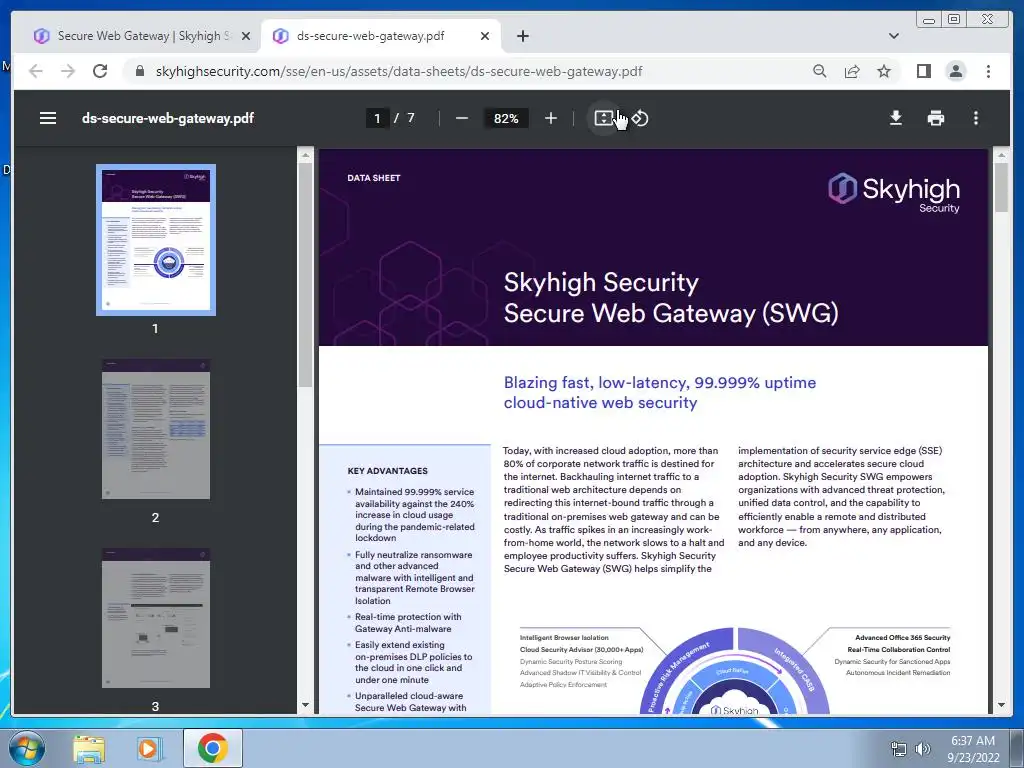This screenshot has width=1024, height=768.
Task: Select page 2 thumbnail
Action: click(x=156, y=429)
